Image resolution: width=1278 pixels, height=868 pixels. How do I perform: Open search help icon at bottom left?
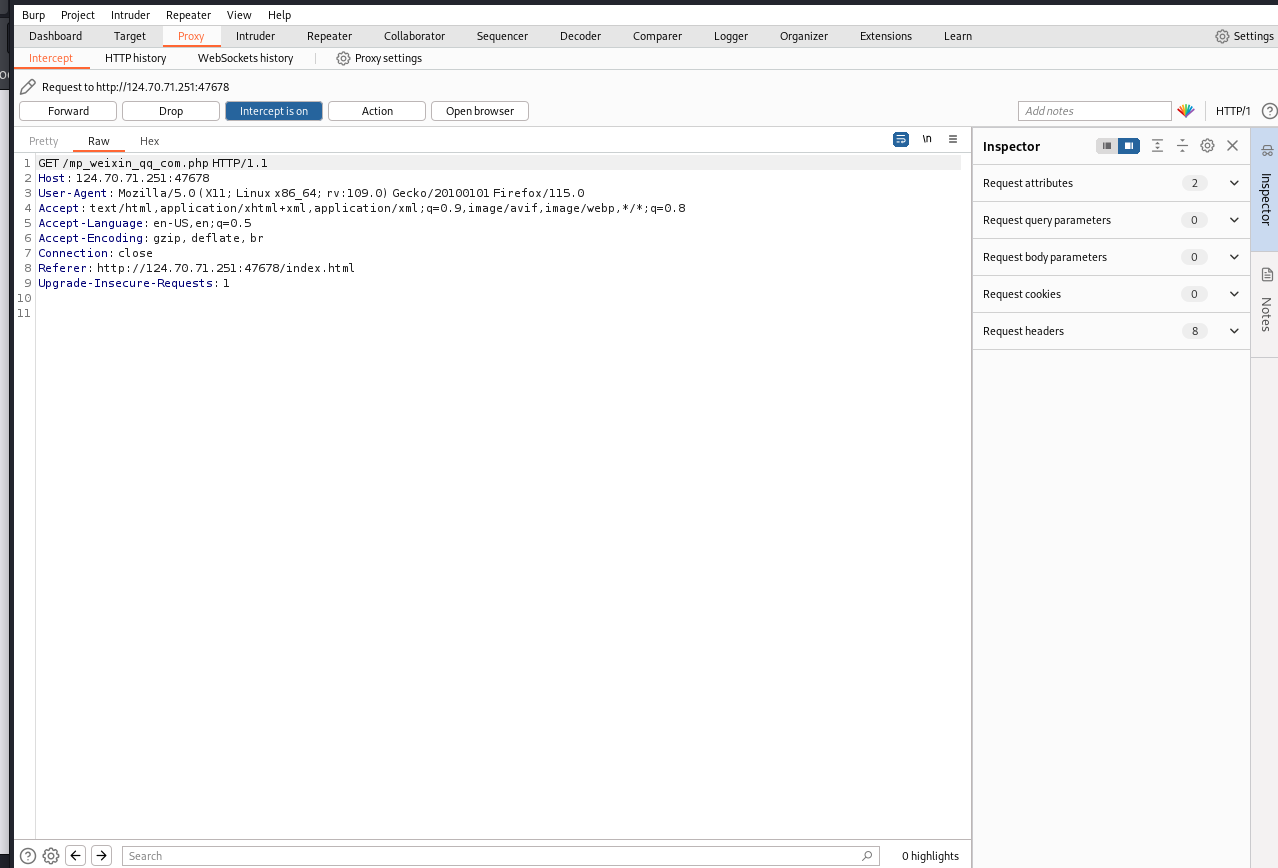point(28,856)
